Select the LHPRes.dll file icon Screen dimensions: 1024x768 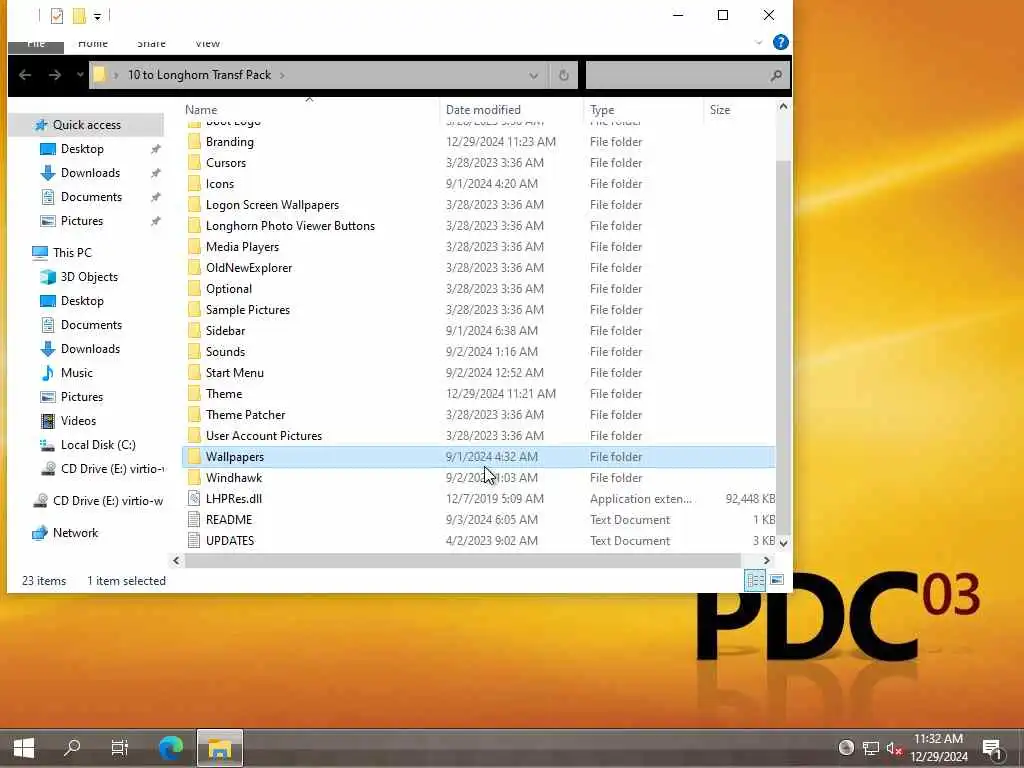tap(193, 498)
